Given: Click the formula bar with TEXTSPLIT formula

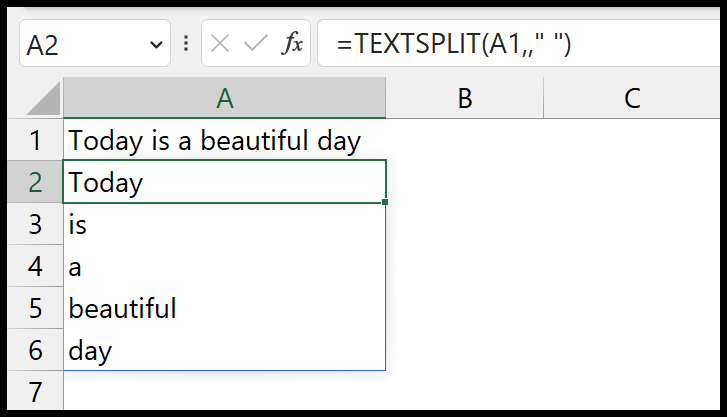Looking at the screenshot, I should tap(518, 44).
